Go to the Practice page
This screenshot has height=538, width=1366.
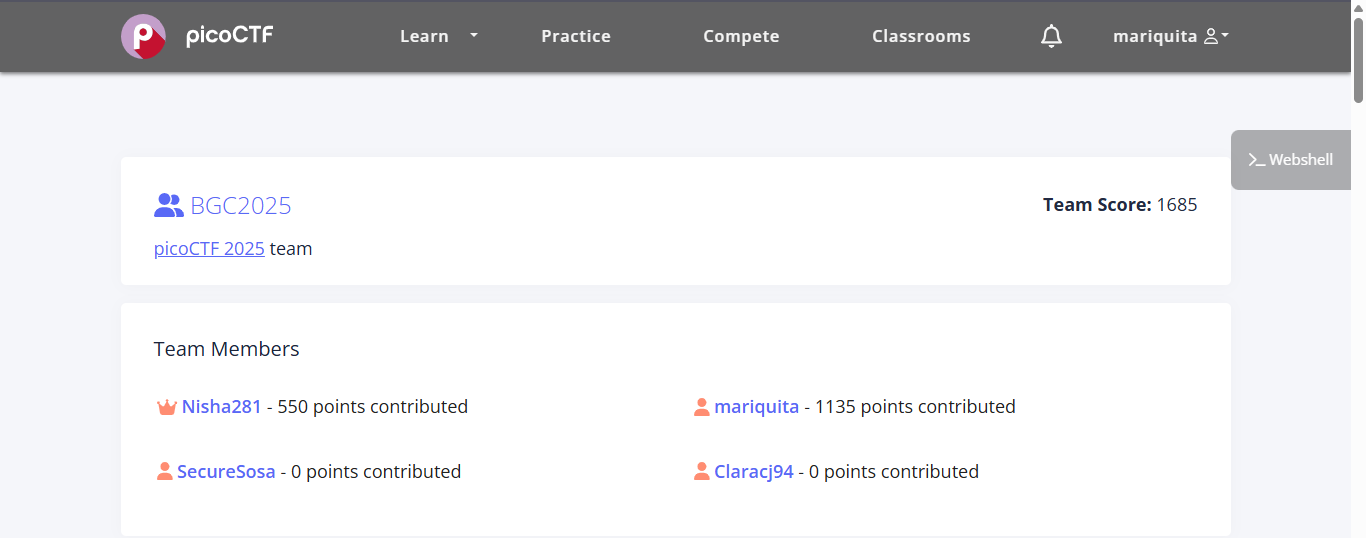click(x=576, y=36)
